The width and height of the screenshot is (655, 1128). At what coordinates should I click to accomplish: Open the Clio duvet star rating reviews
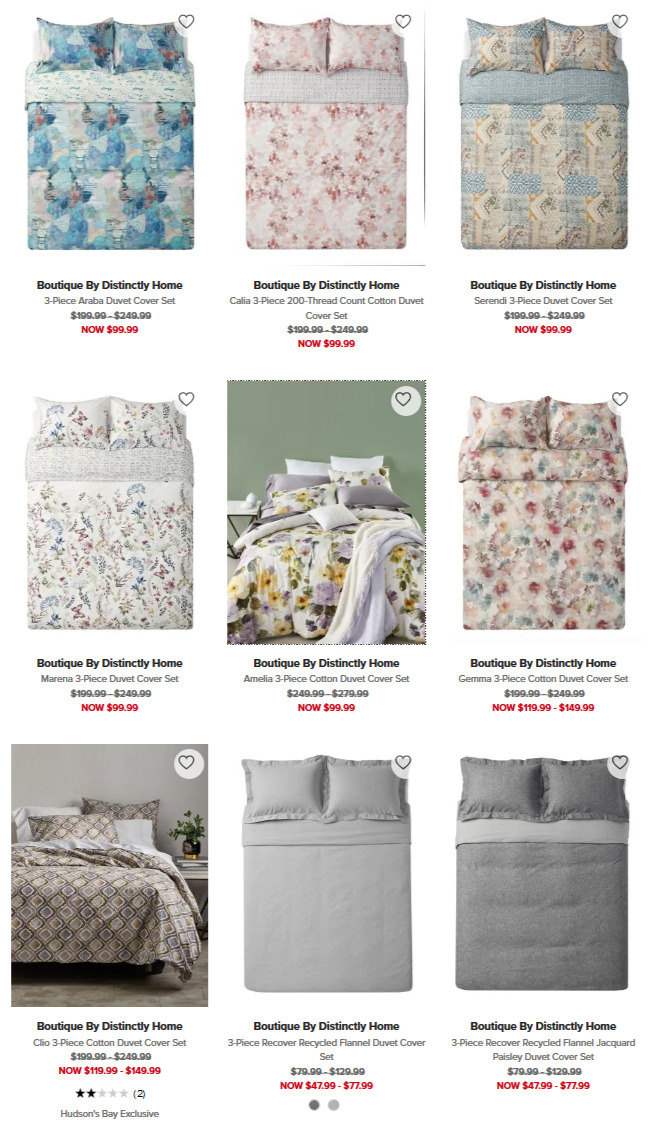[x=110, y=1093]
